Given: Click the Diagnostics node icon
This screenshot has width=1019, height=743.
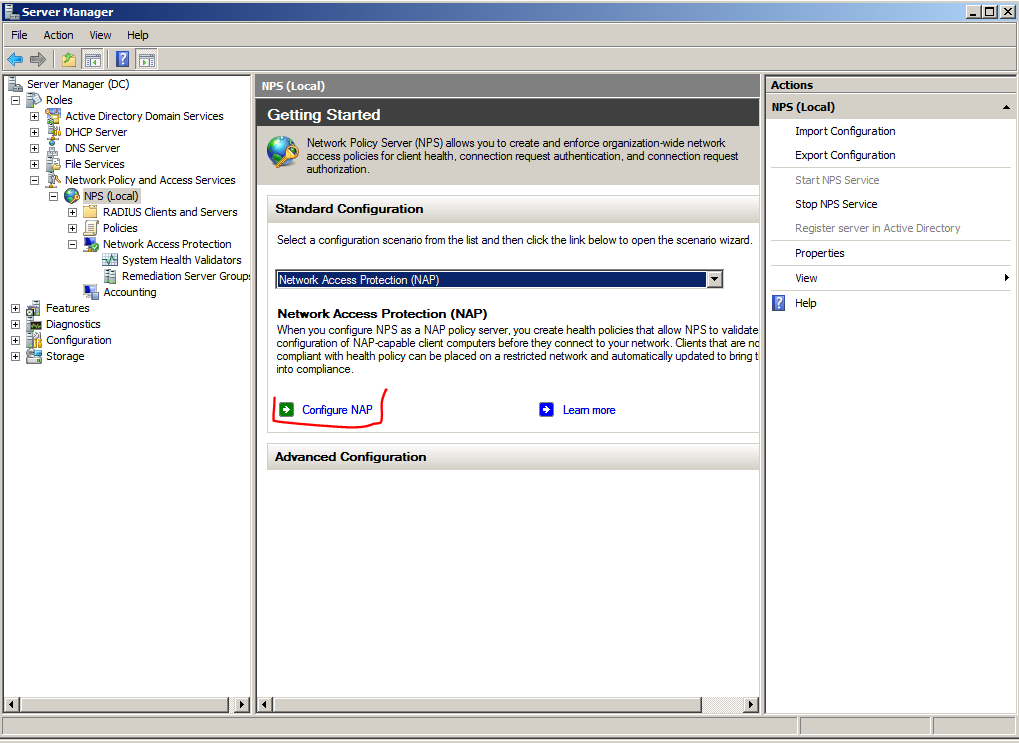Looking at the screenshot, I should click(34, 324).
